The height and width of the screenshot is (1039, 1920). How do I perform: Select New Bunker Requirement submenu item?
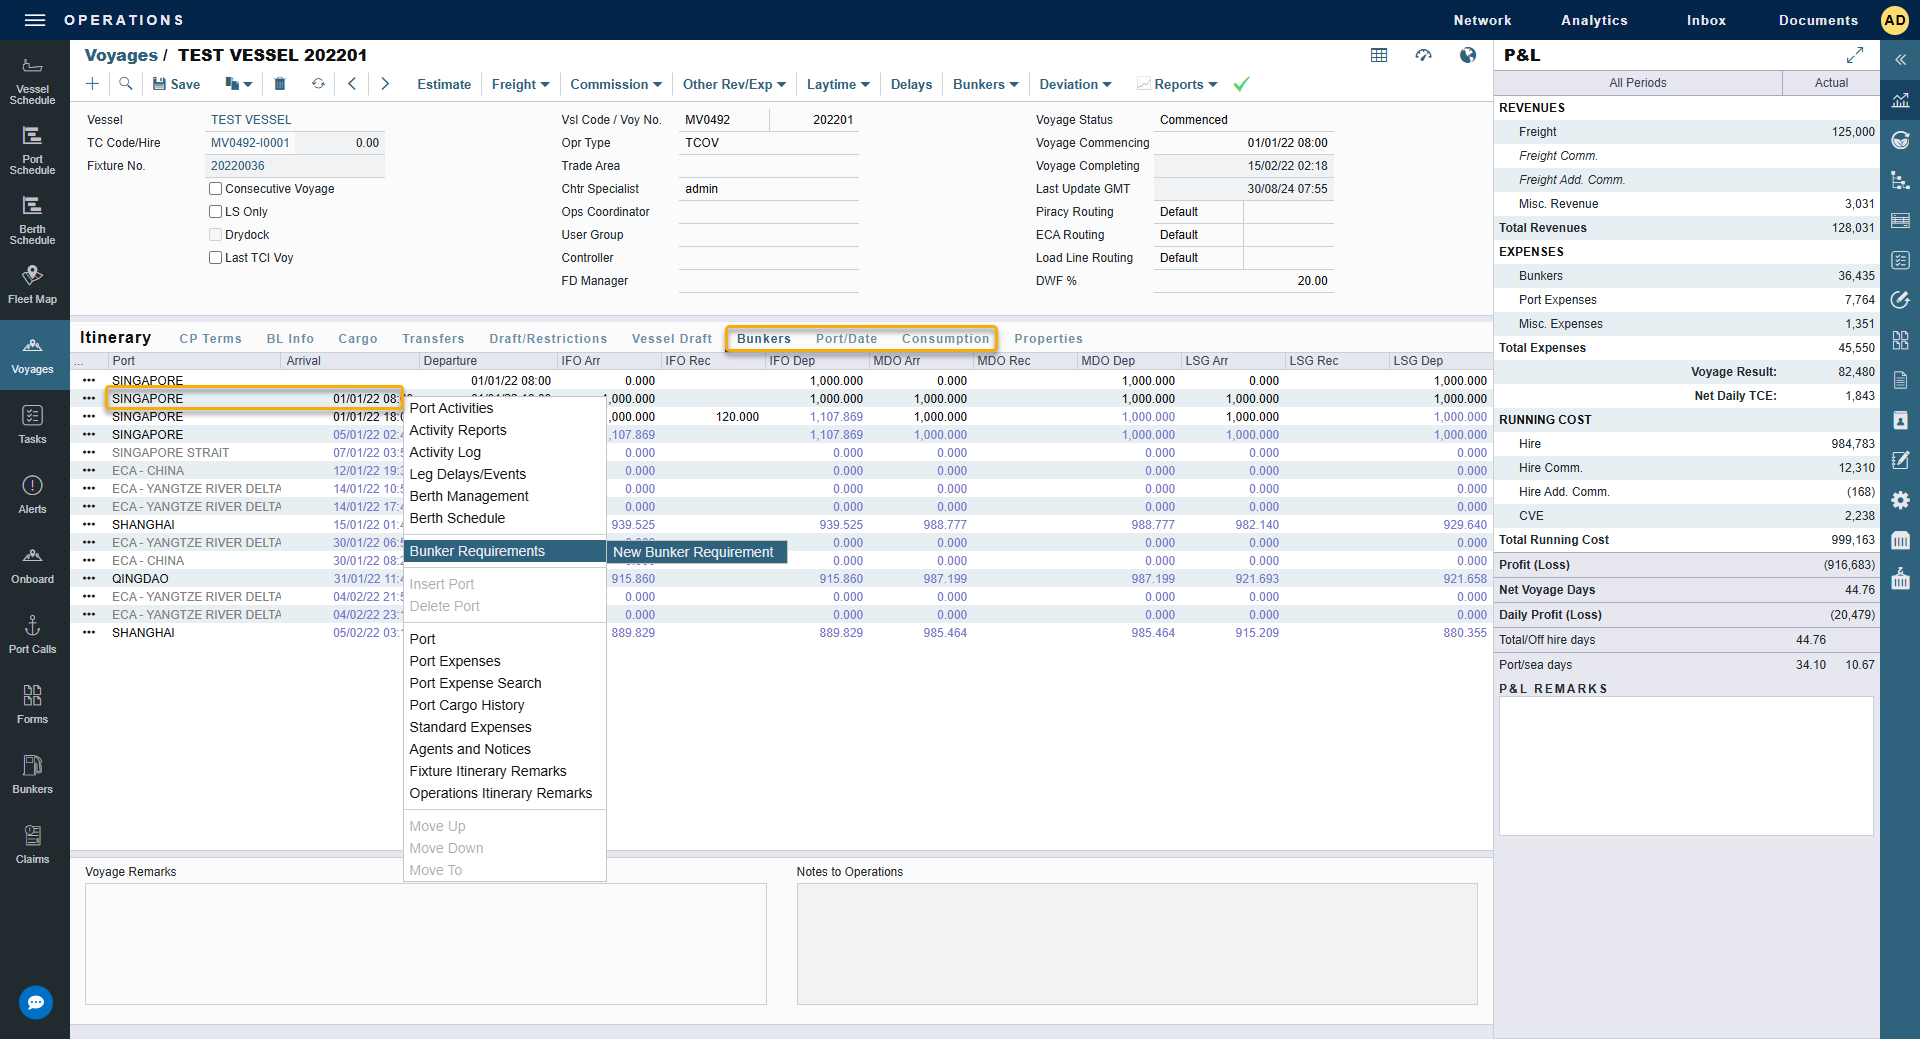(x=693, y=552)
